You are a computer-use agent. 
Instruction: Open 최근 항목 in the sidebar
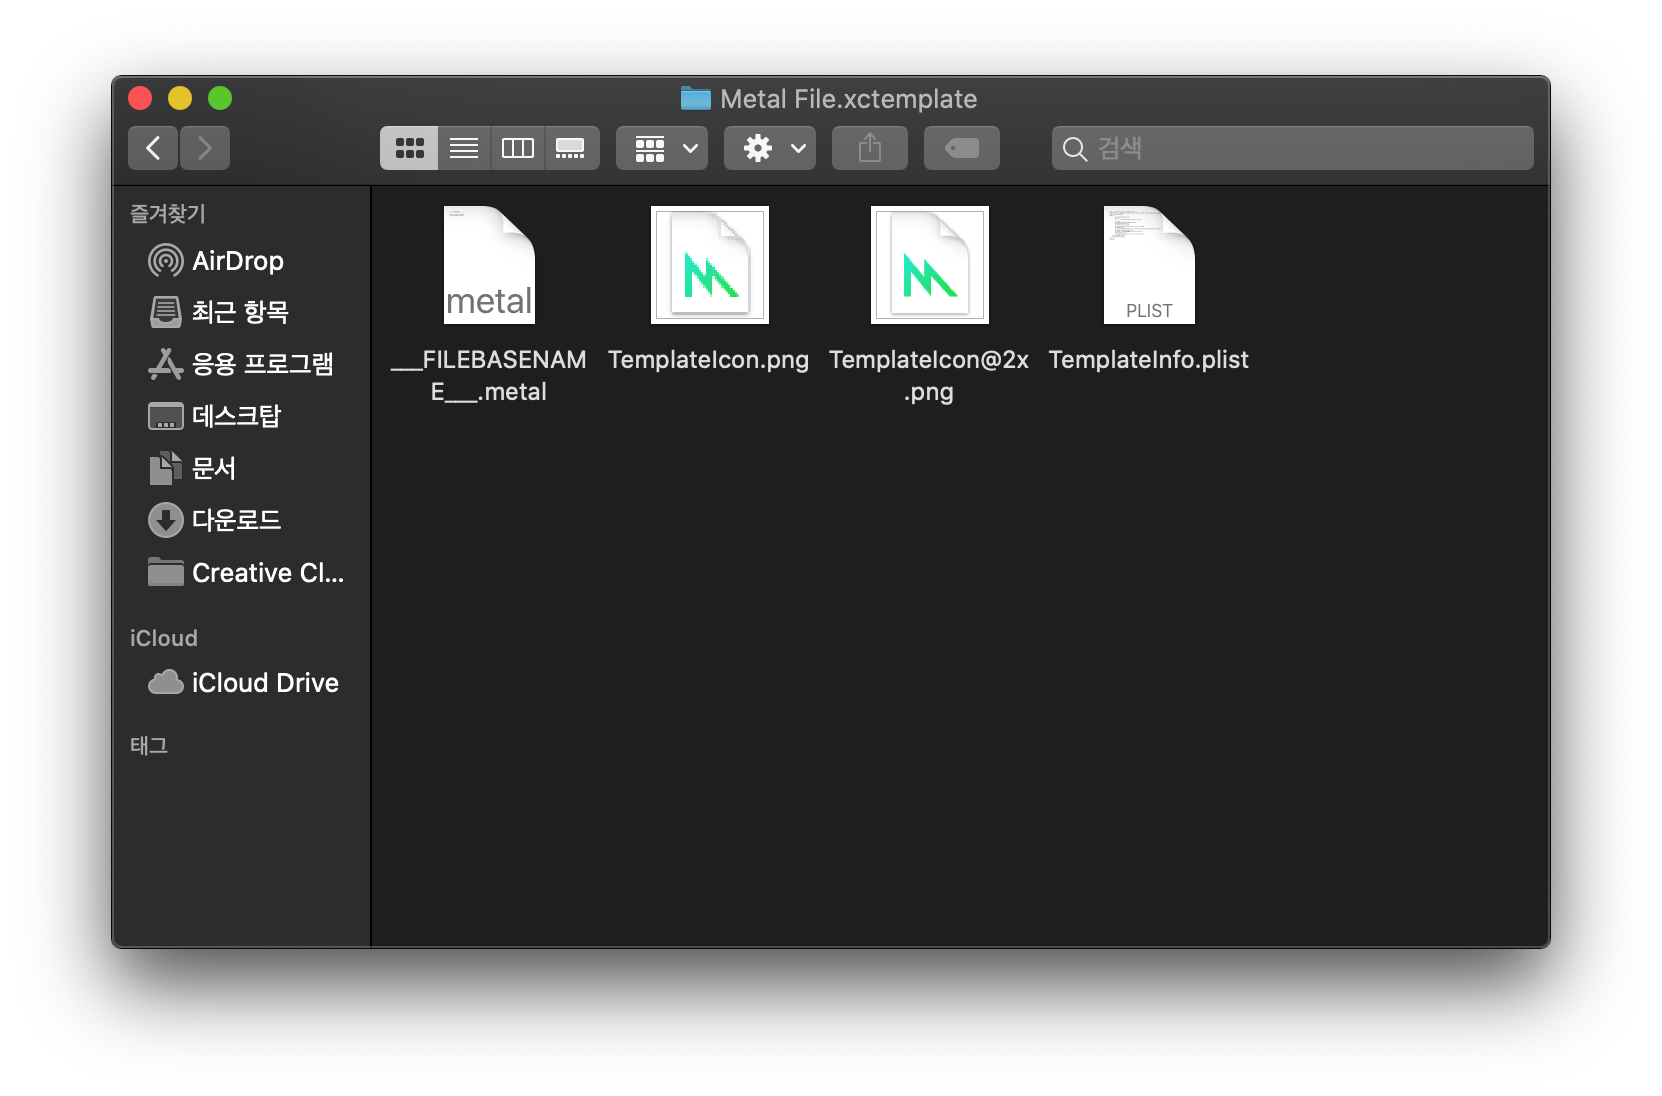tap(242, 312)
